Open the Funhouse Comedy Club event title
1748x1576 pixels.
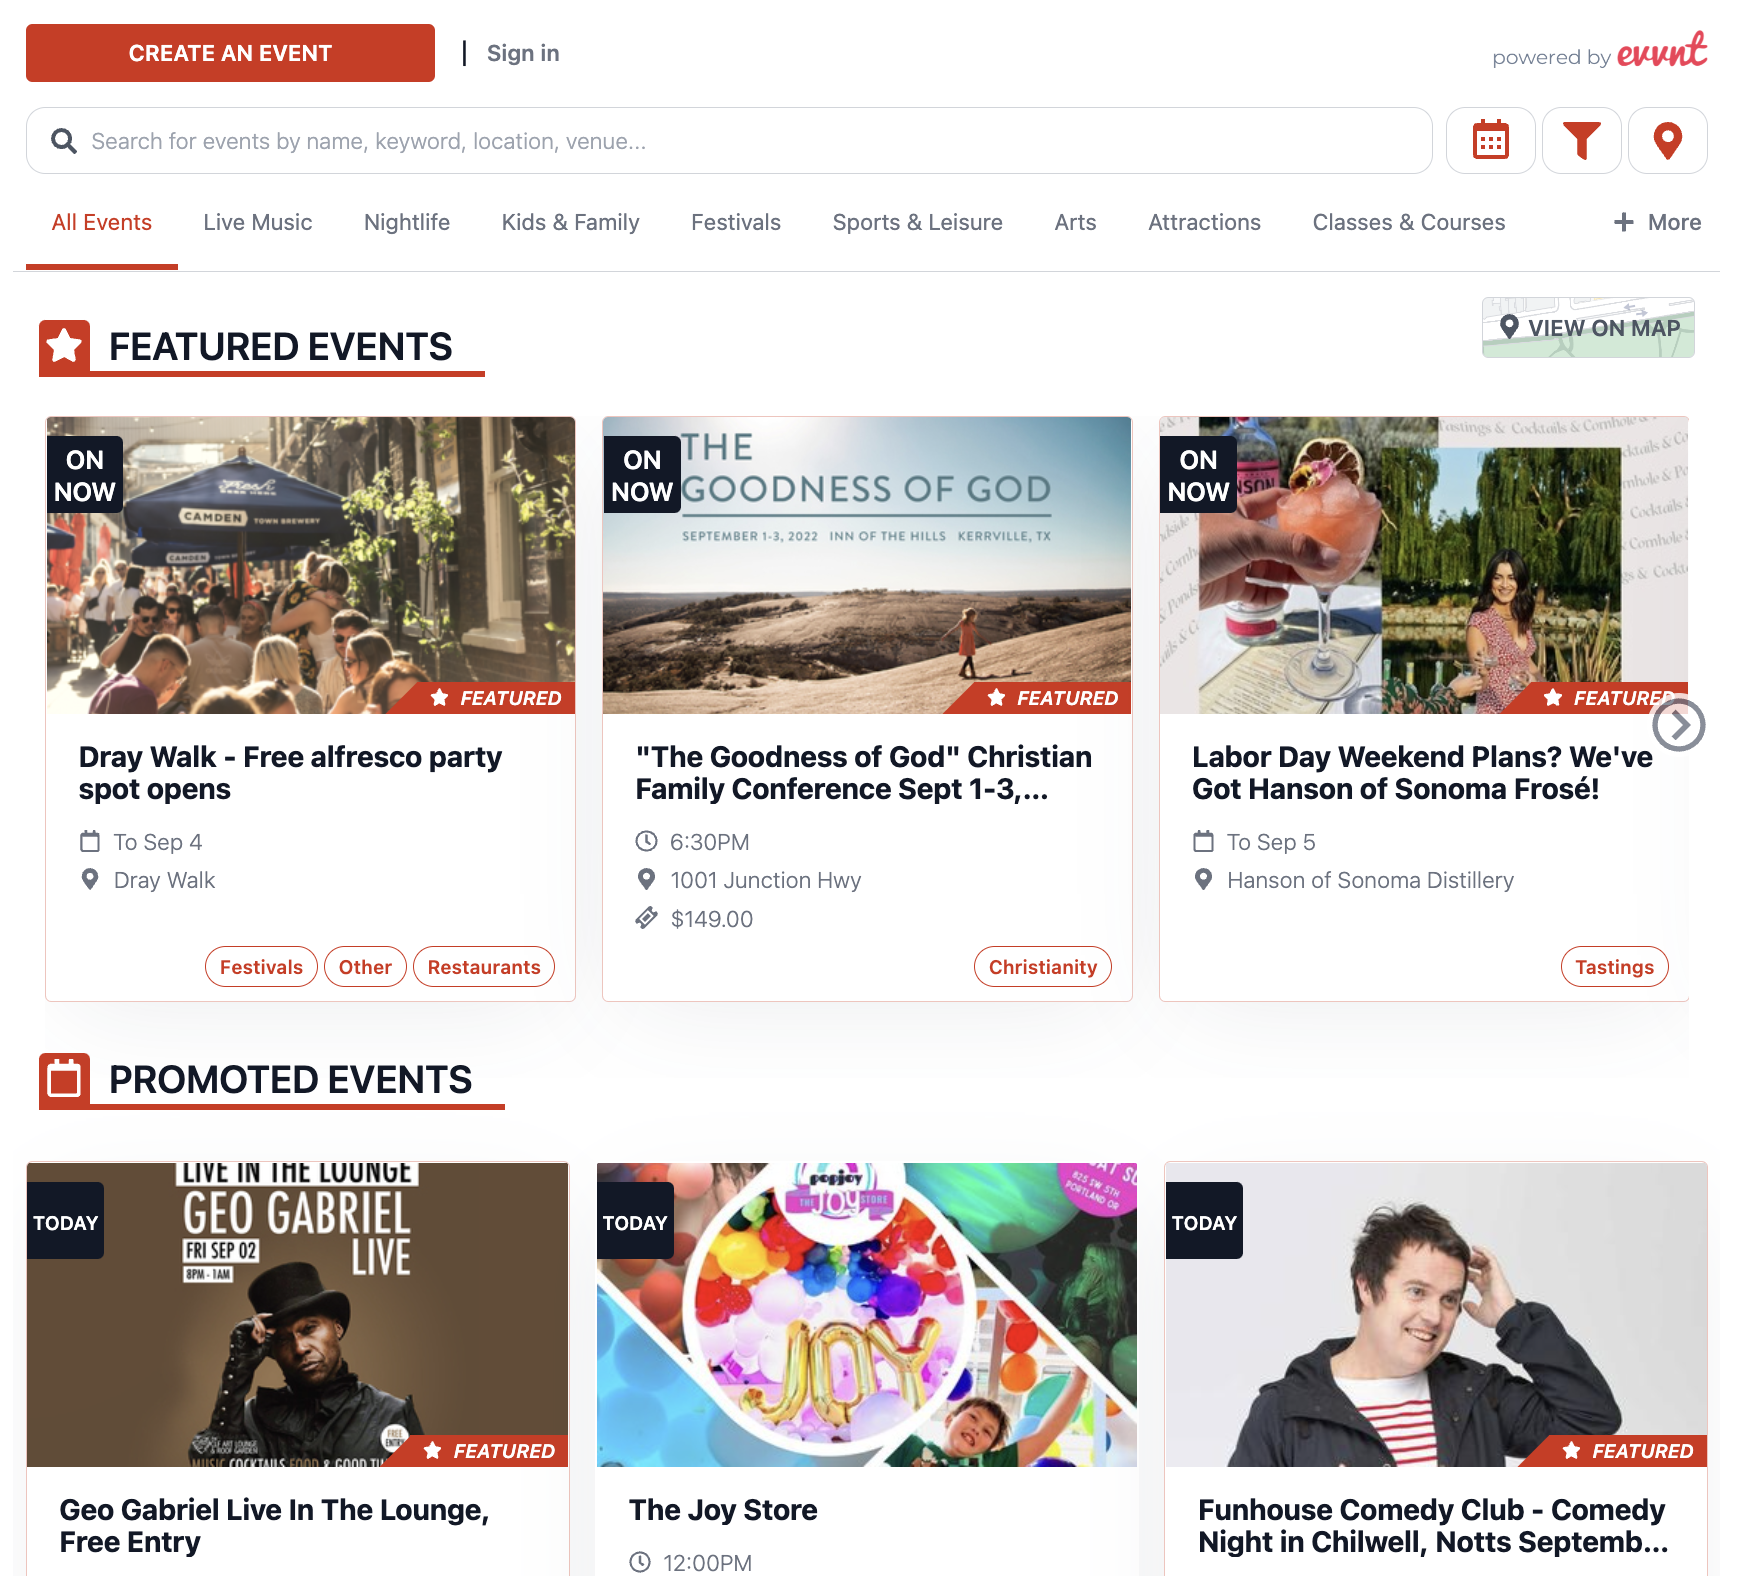(x=1432, y=1526)
